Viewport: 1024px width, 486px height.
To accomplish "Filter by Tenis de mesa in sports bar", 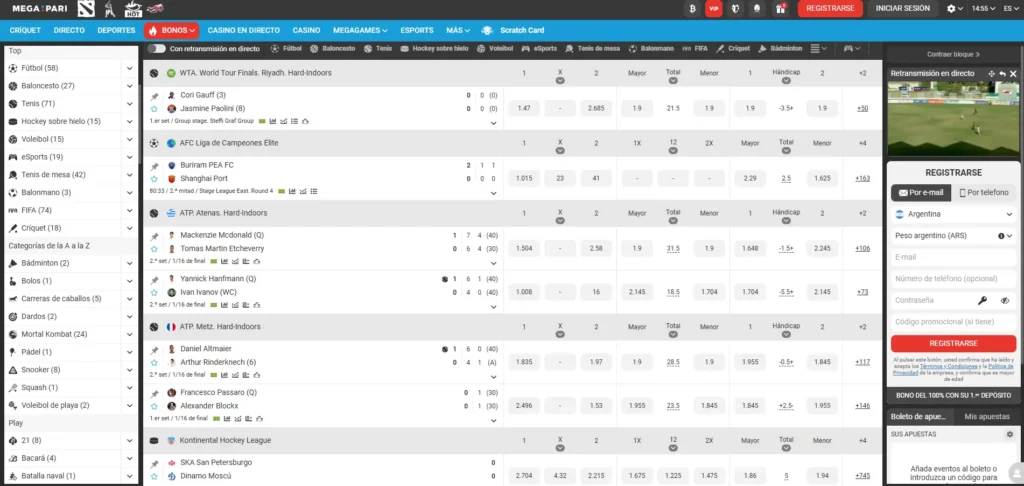I will [593, 49].
